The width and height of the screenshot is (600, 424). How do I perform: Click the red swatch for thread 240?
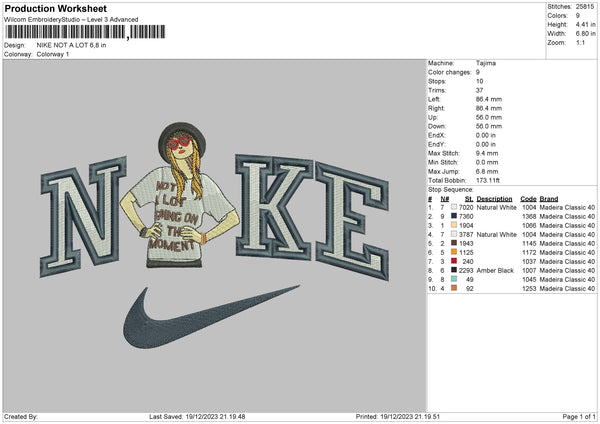454,261
